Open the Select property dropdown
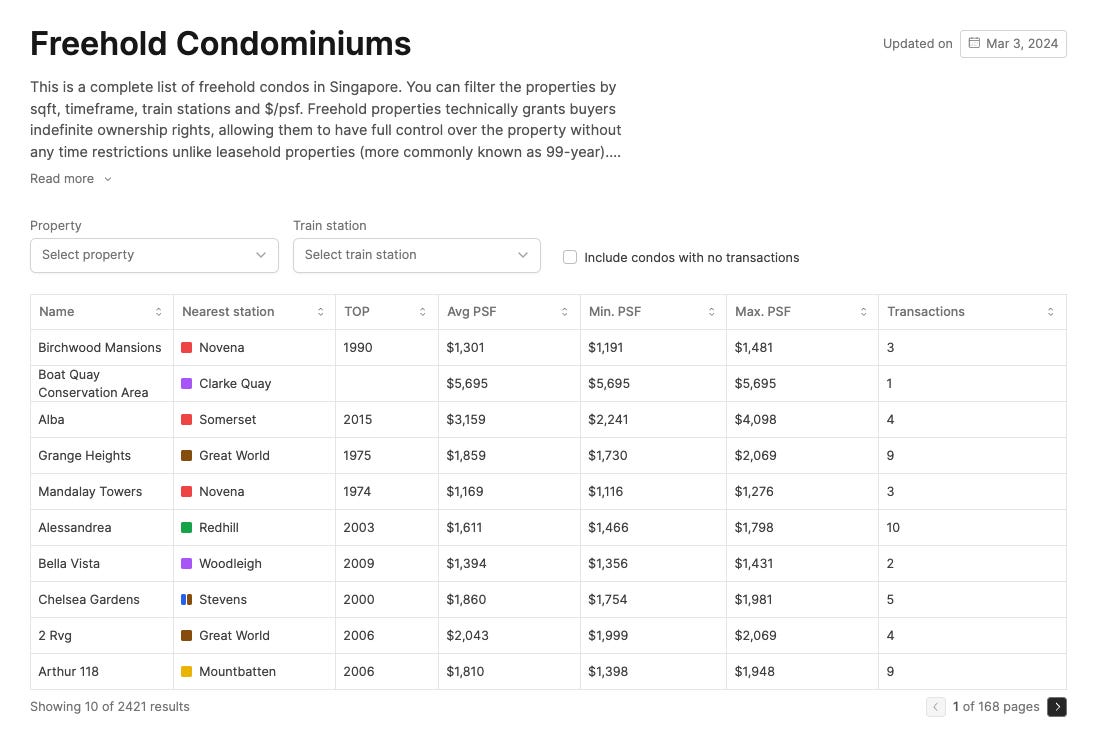The image size is (1095, 750). pos(154,255)
